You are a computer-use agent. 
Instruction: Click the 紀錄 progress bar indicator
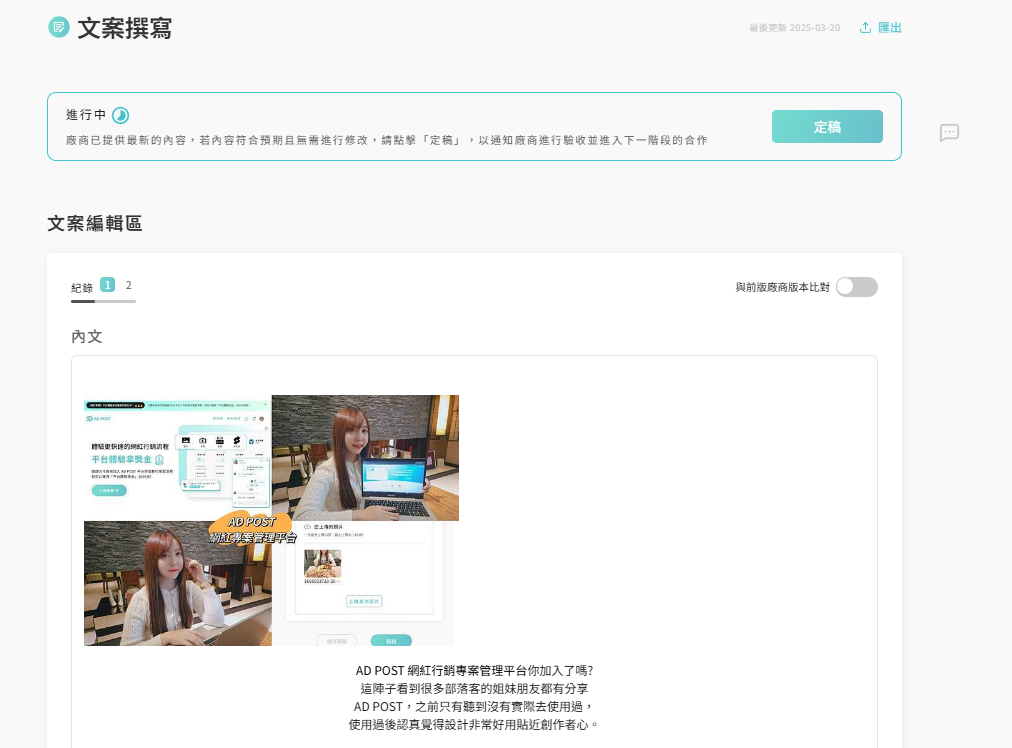click(x=103, y=300)
